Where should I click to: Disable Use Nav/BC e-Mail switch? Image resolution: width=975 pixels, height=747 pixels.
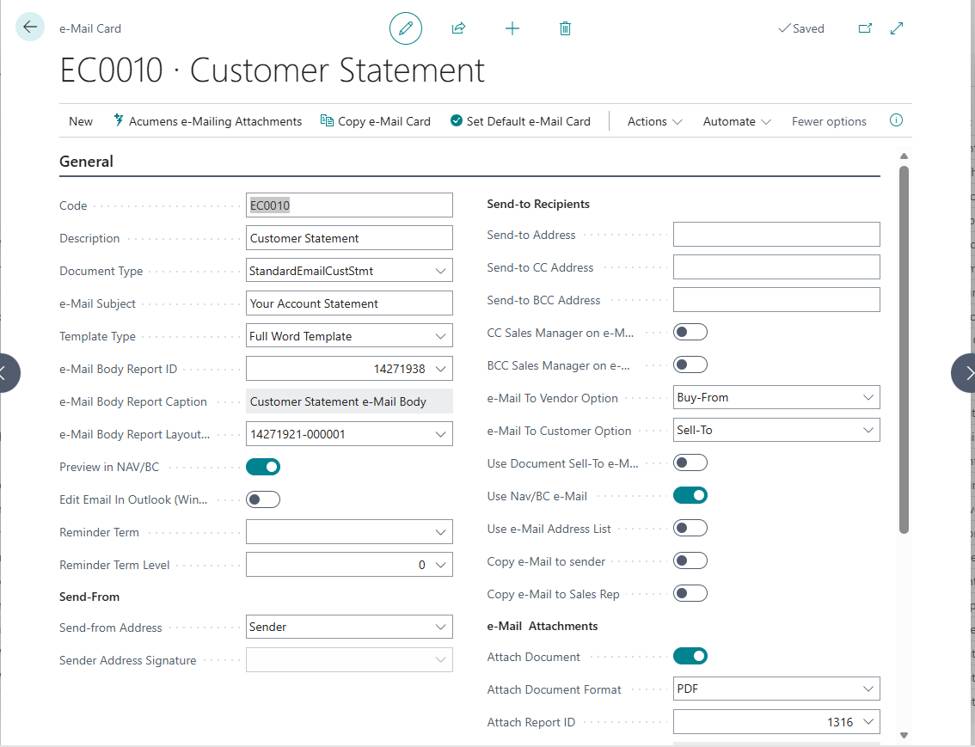coord(690,496)
